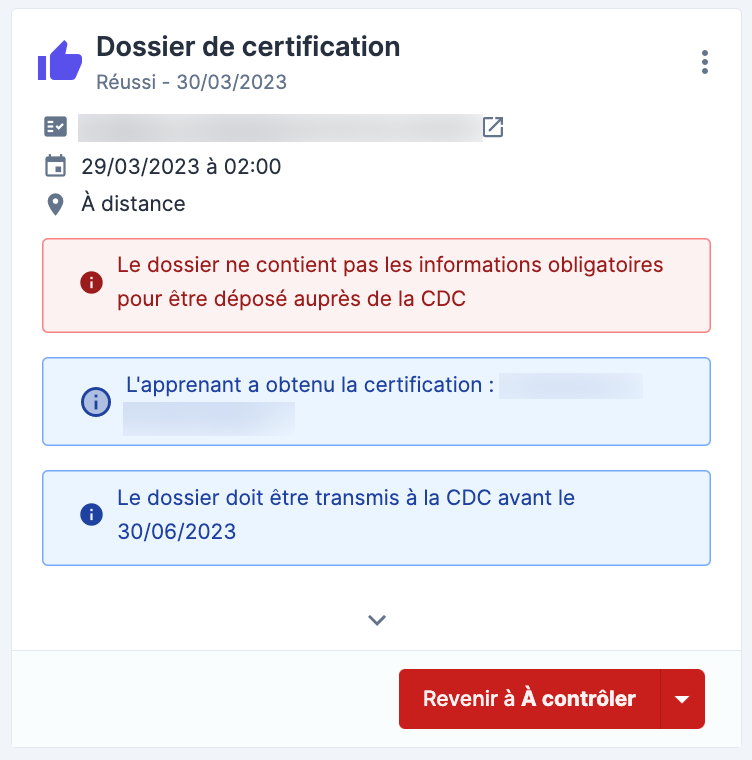752x760 pixels.
Task: Click the blurred certification name link
Action: click(280, 128)
